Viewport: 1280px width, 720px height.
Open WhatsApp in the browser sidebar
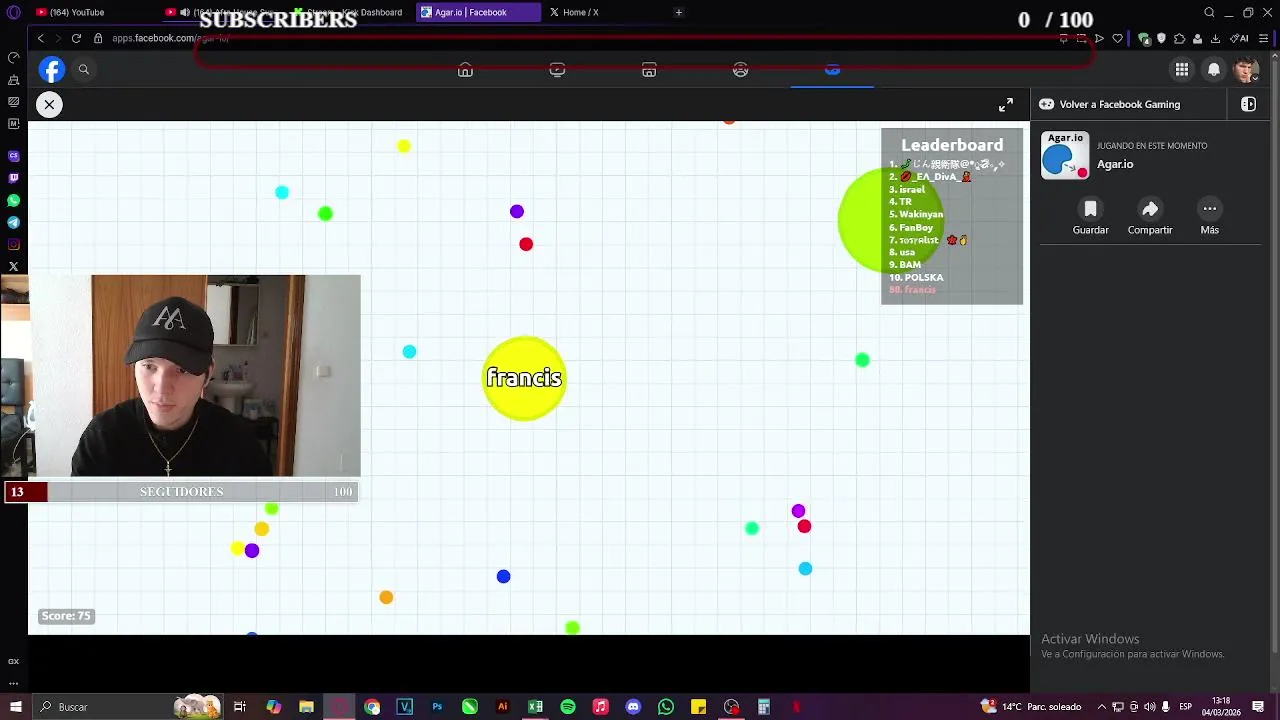[13, 200]
